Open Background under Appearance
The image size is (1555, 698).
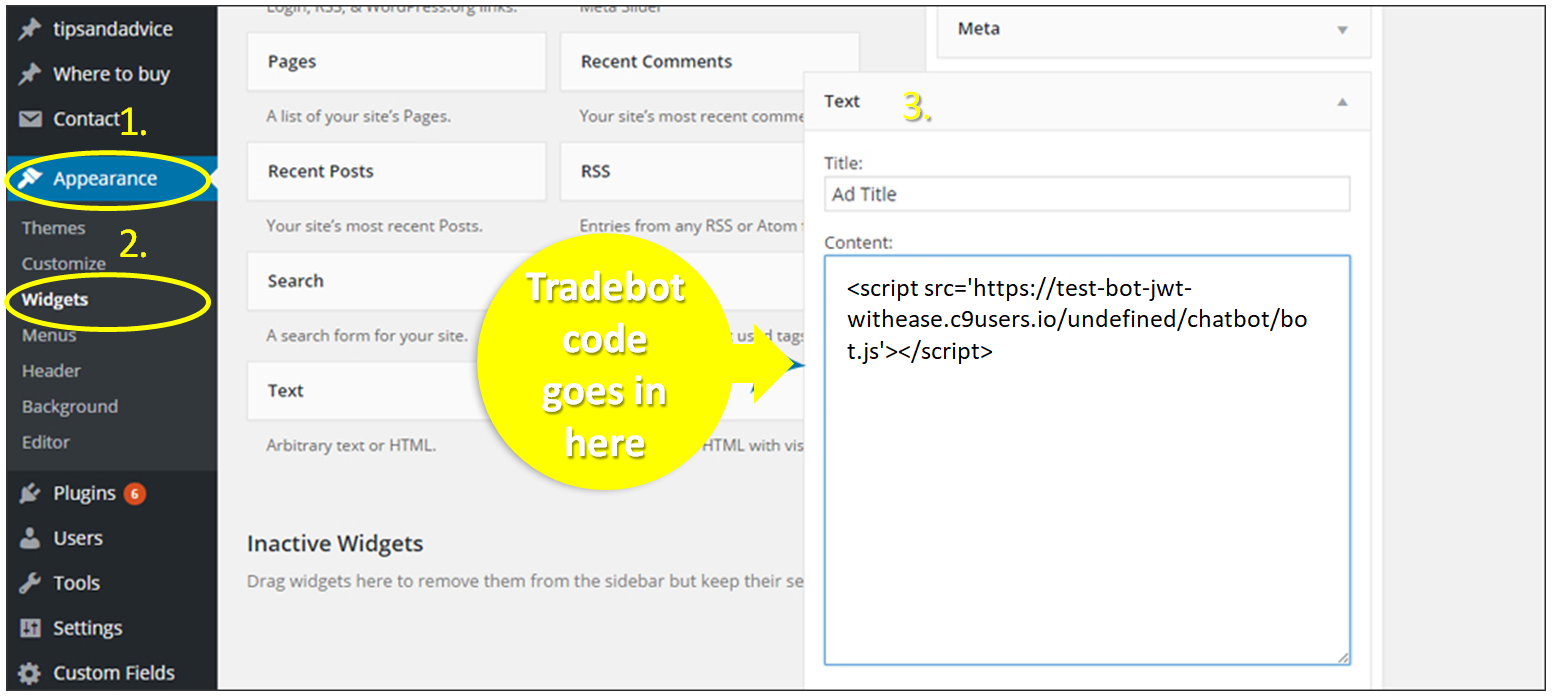[x=70, y=407]
